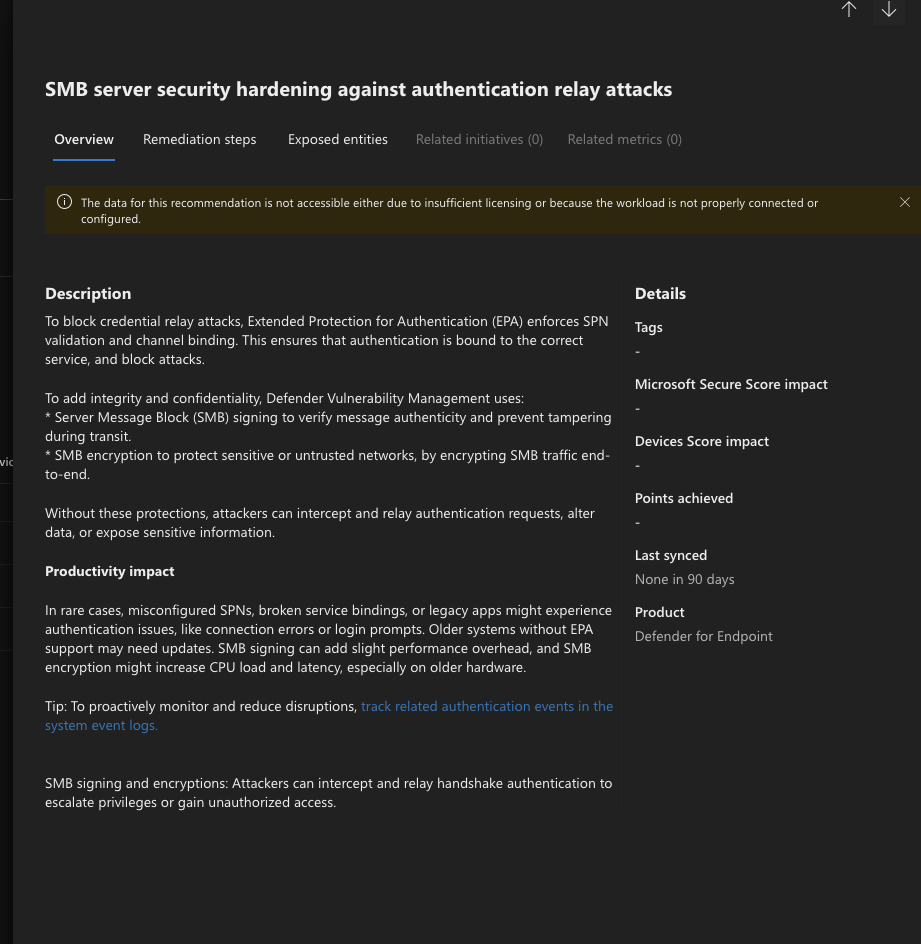
Task: Click the Devices Score impact value
Action: 637,464
